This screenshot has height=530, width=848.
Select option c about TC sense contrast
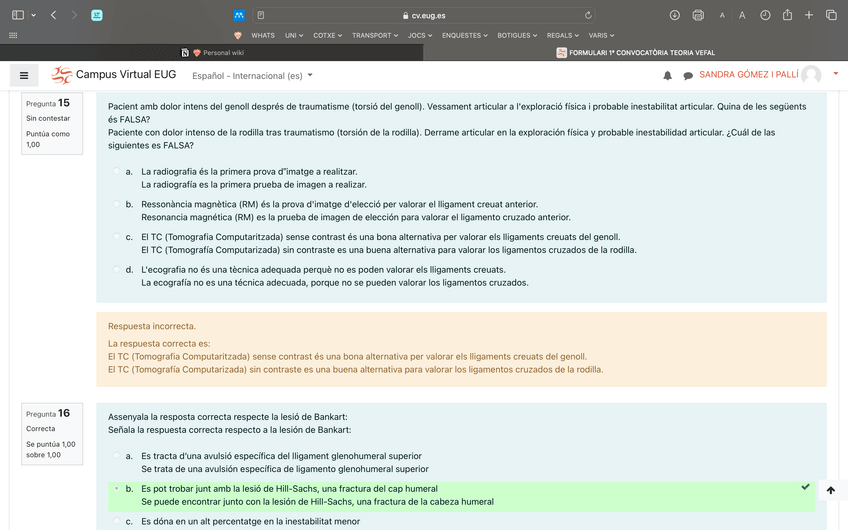coord(117,237)
